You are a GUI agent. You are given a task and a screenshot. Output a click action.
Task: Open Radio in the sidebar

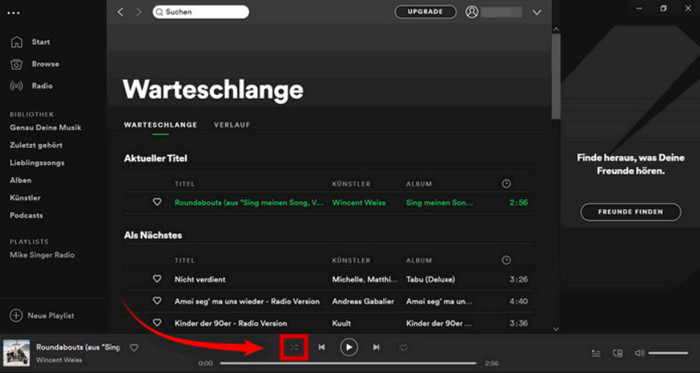pyautogui.click(x=42, y=86)
